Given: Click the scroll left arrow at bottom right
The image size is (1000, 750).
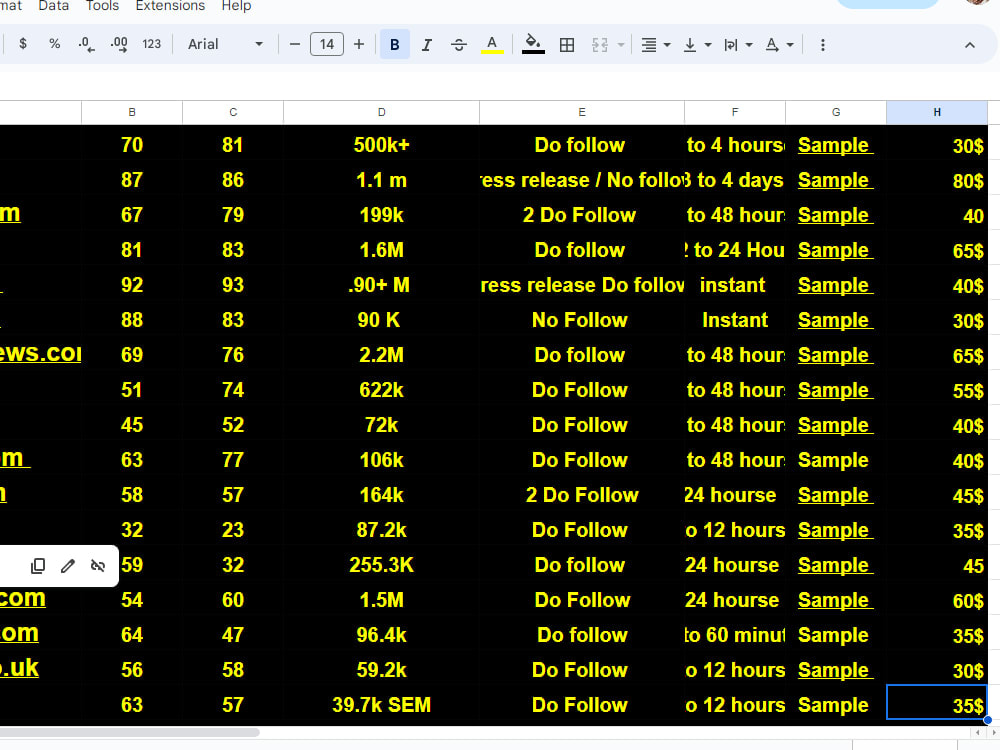Looking at the screenshot, I should [x=978, y=733].
